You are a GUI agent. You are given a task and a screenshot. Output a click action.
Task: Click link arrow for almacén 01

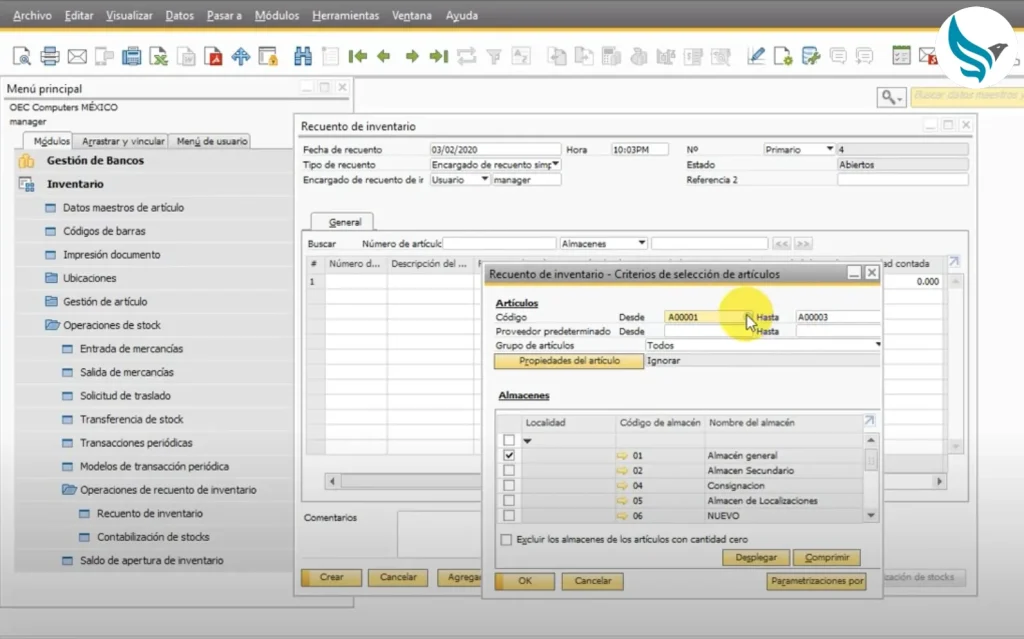point(622,455)
